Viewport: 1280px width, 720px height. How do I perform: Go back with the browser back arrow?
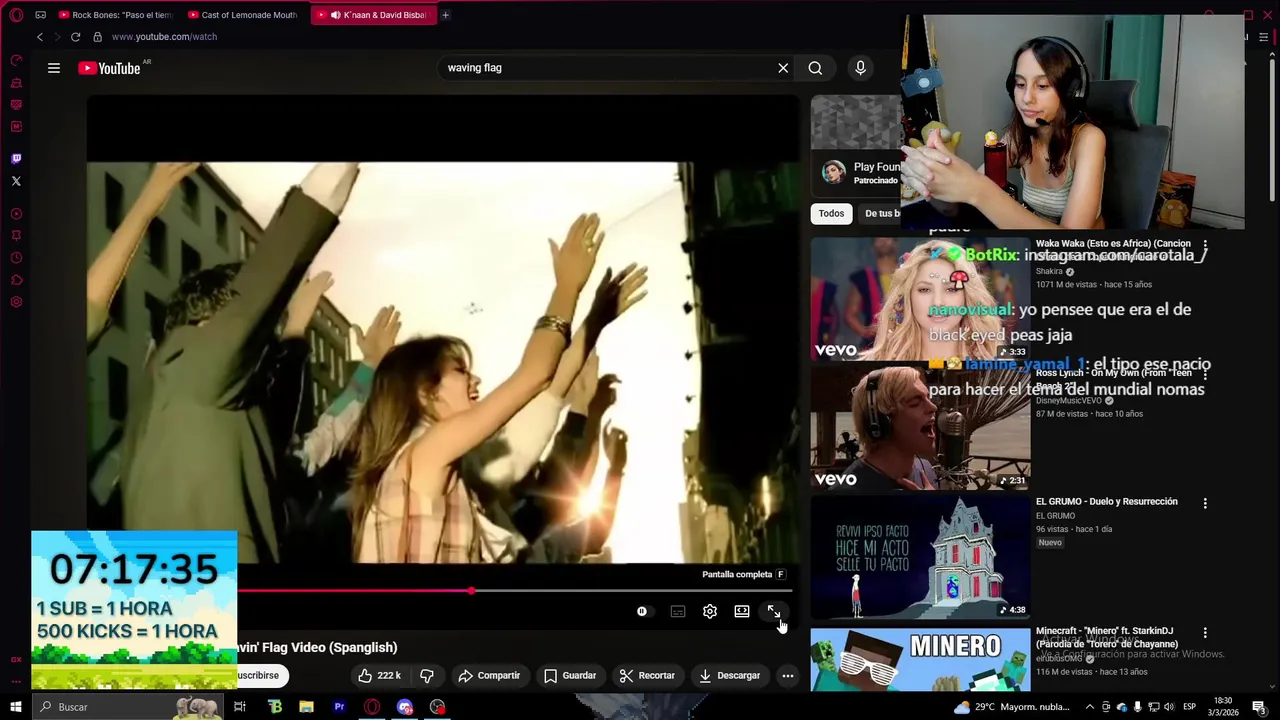[x=40, y=37]
